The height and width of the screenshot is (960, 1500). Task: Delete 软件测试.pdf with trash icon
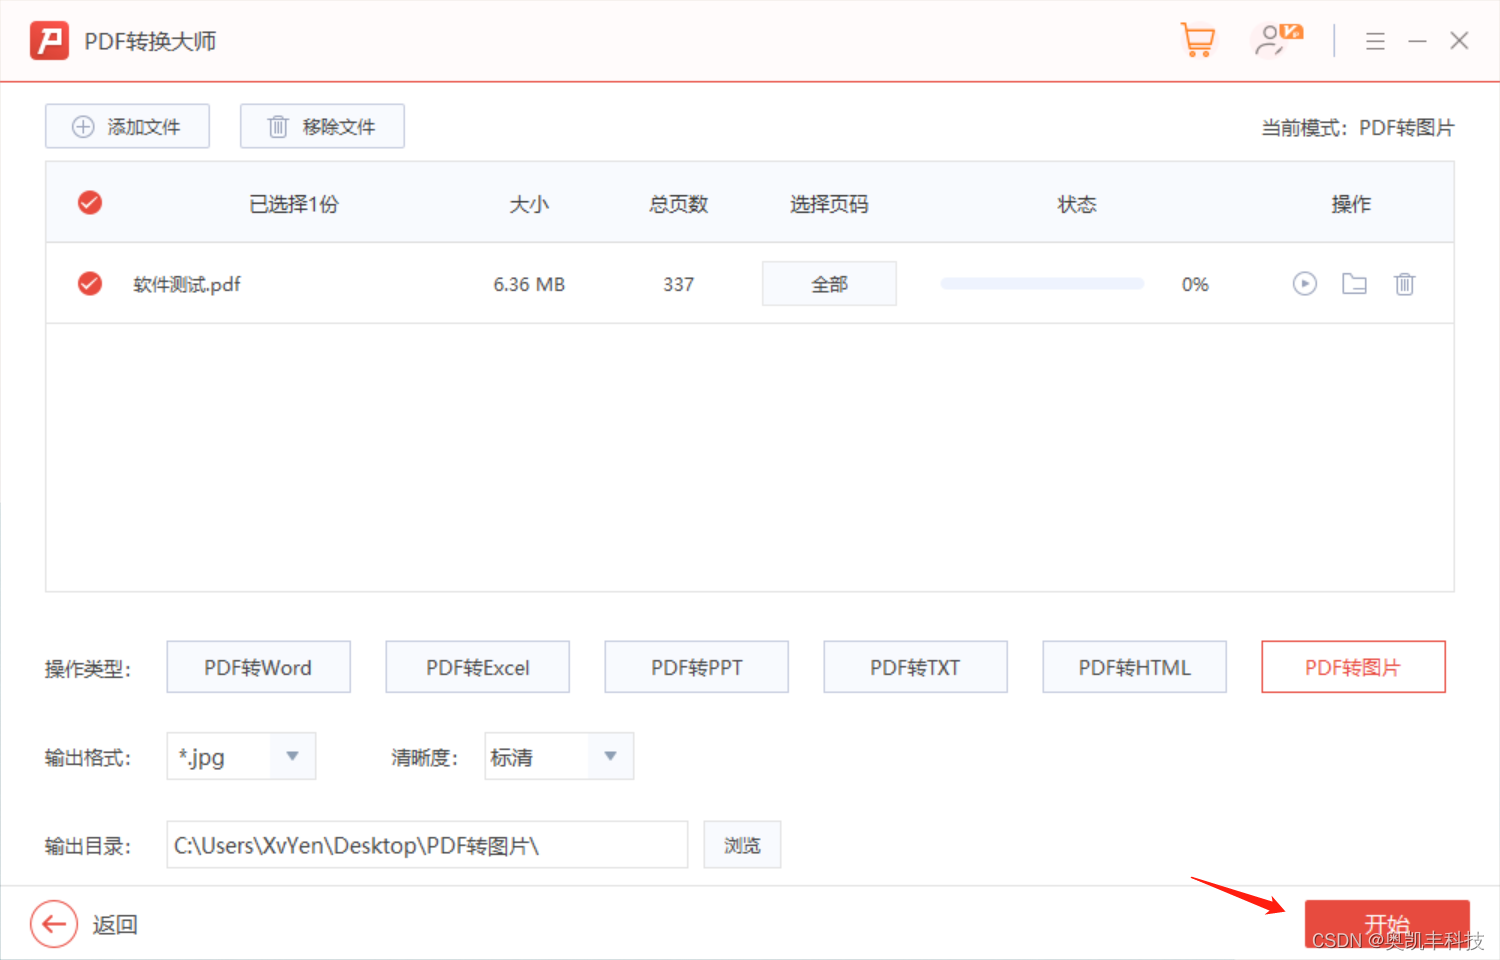tap(1404, 284)
